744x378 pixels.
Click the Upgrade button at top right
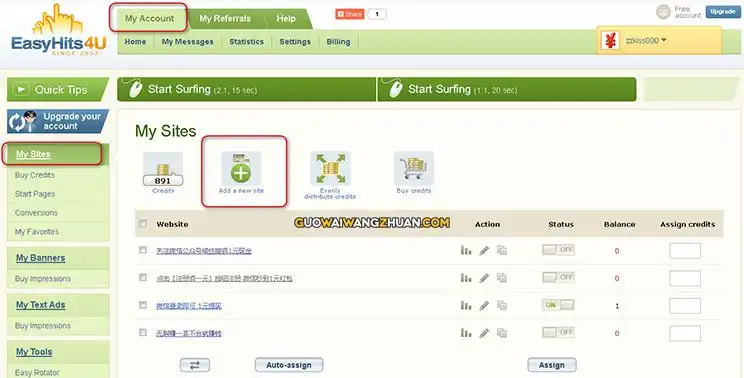point(723,12)
